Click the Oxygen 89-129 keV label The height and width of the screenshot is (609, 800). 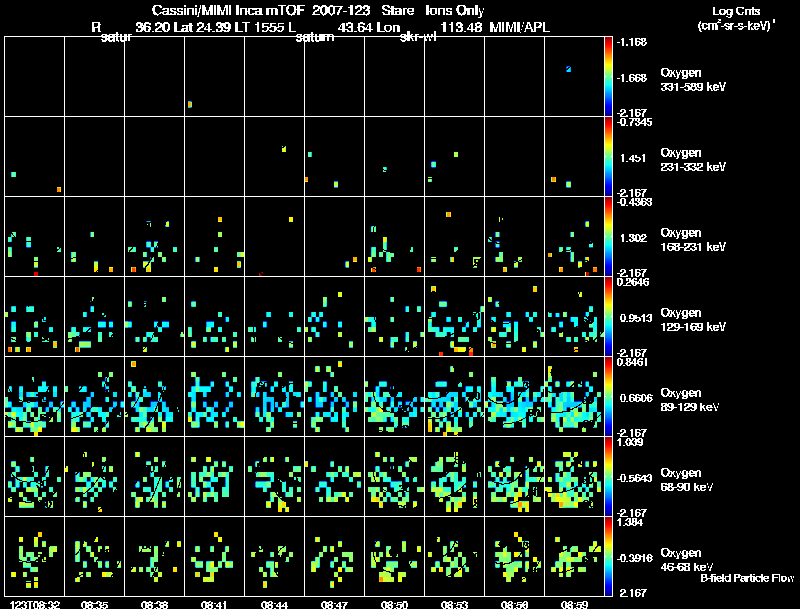pyautogui.click(x=690, y=400)
